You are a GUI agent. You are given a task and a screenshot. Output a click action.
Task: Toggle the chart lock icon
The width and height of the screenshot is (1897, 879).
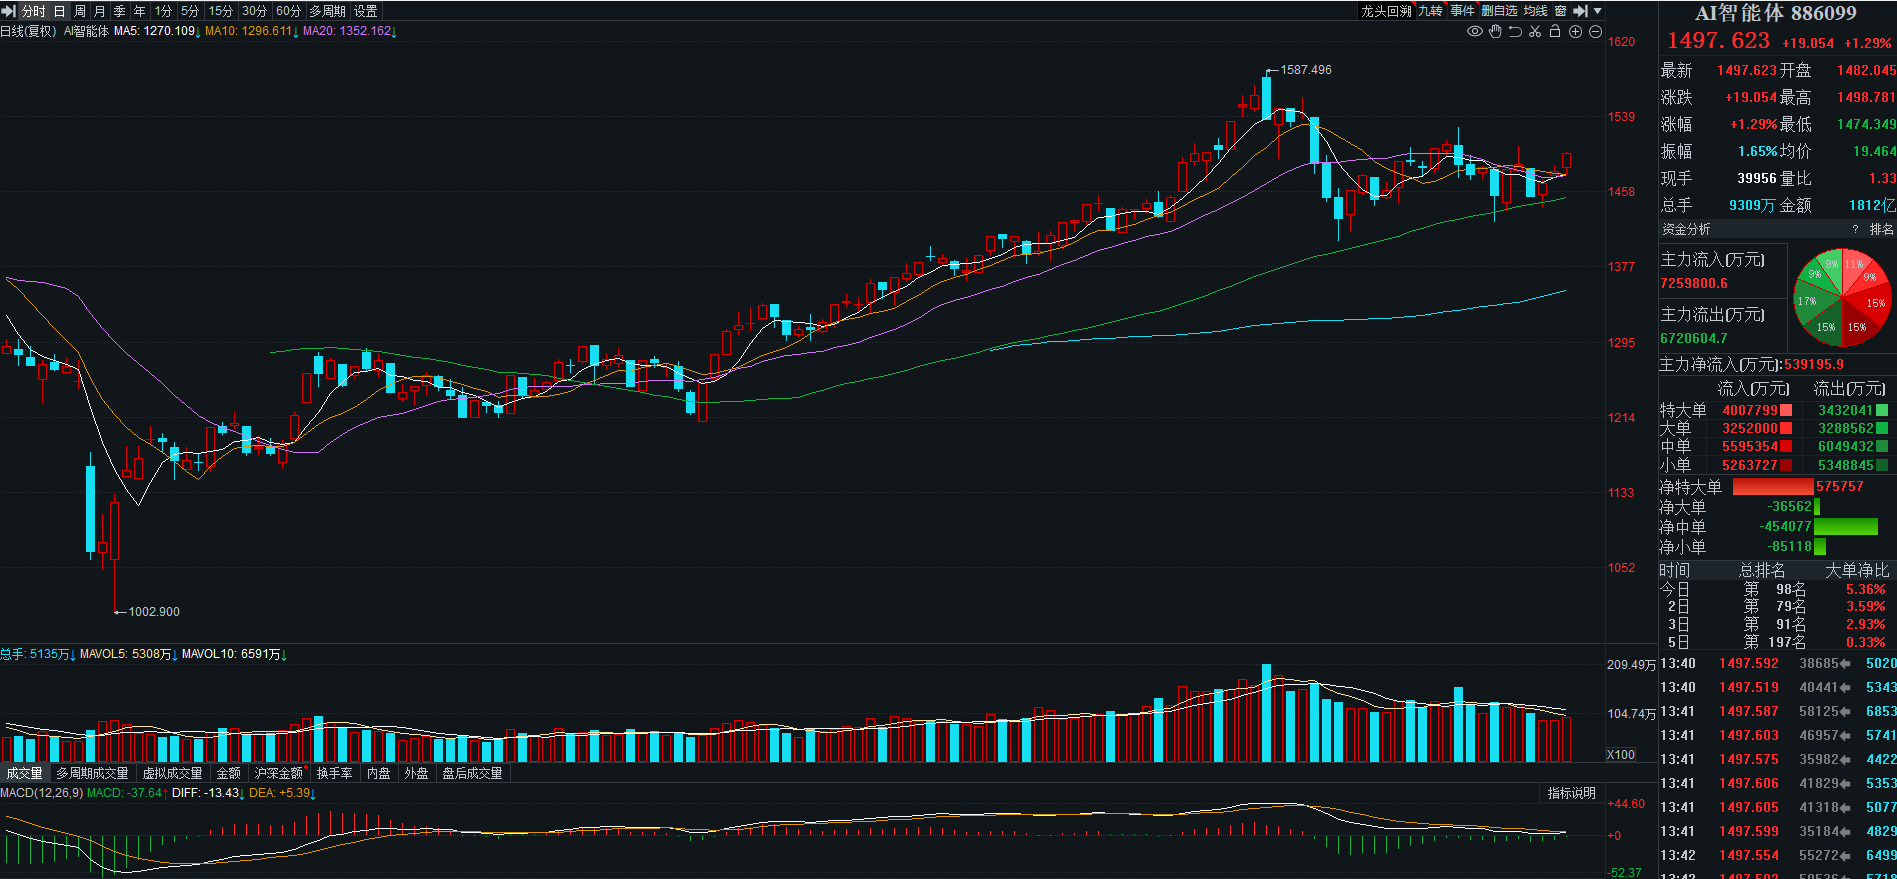(1555, 32)
